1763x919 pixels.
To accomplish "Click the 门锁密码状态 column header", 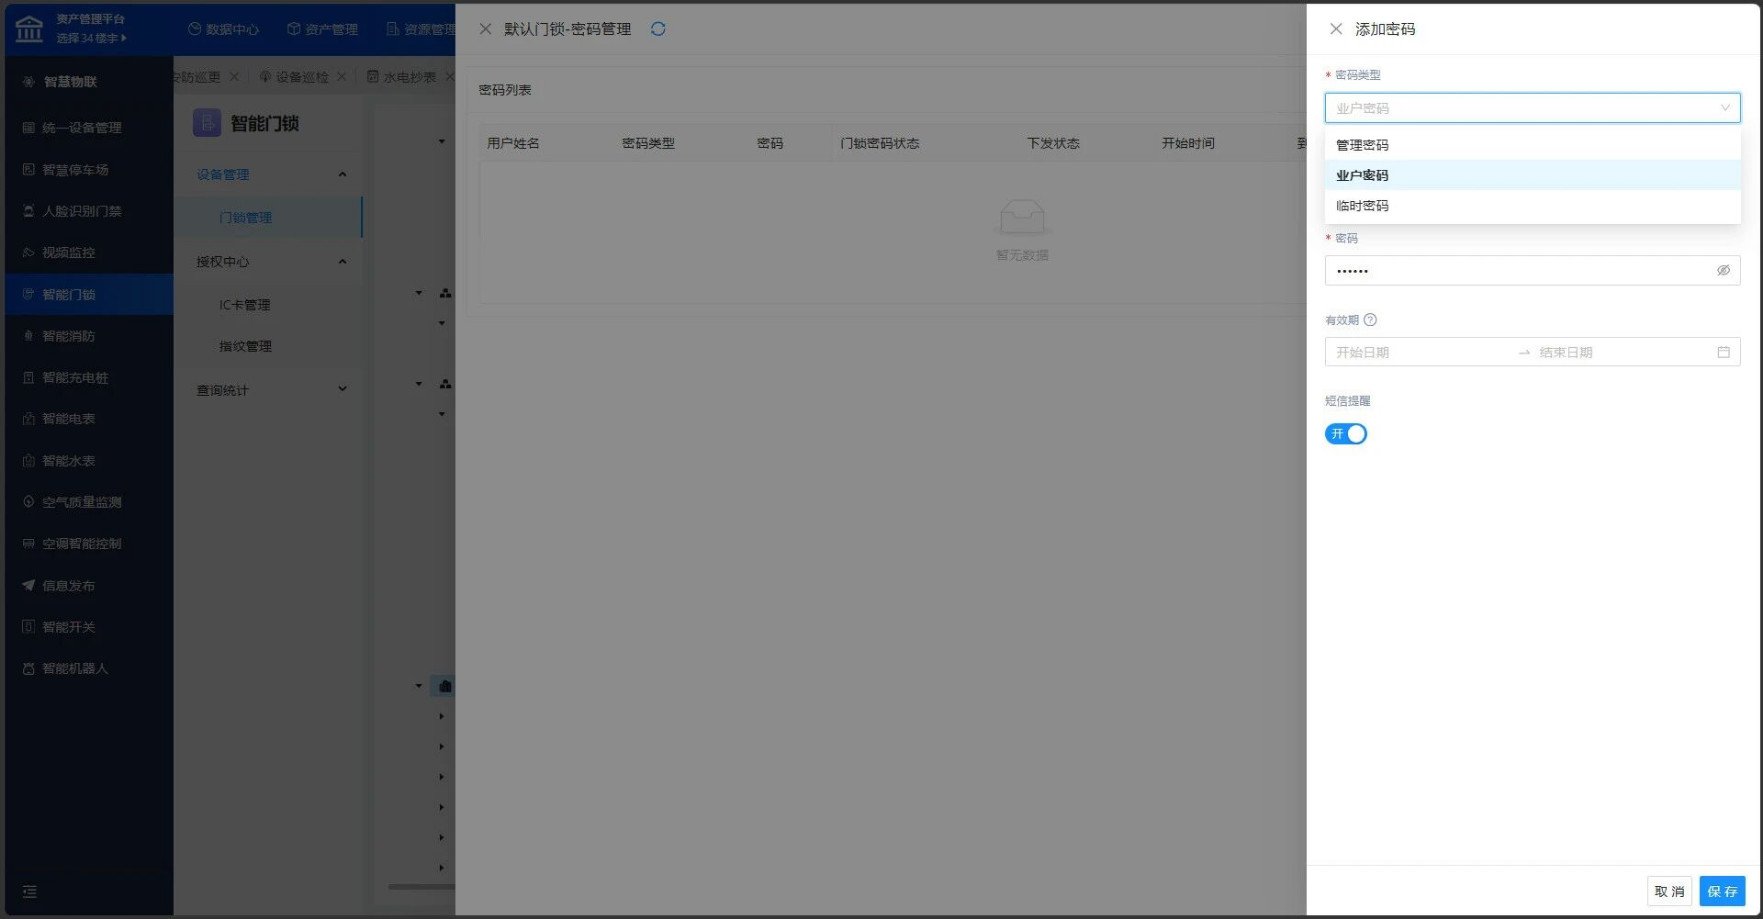I will (x=880, y=143).
